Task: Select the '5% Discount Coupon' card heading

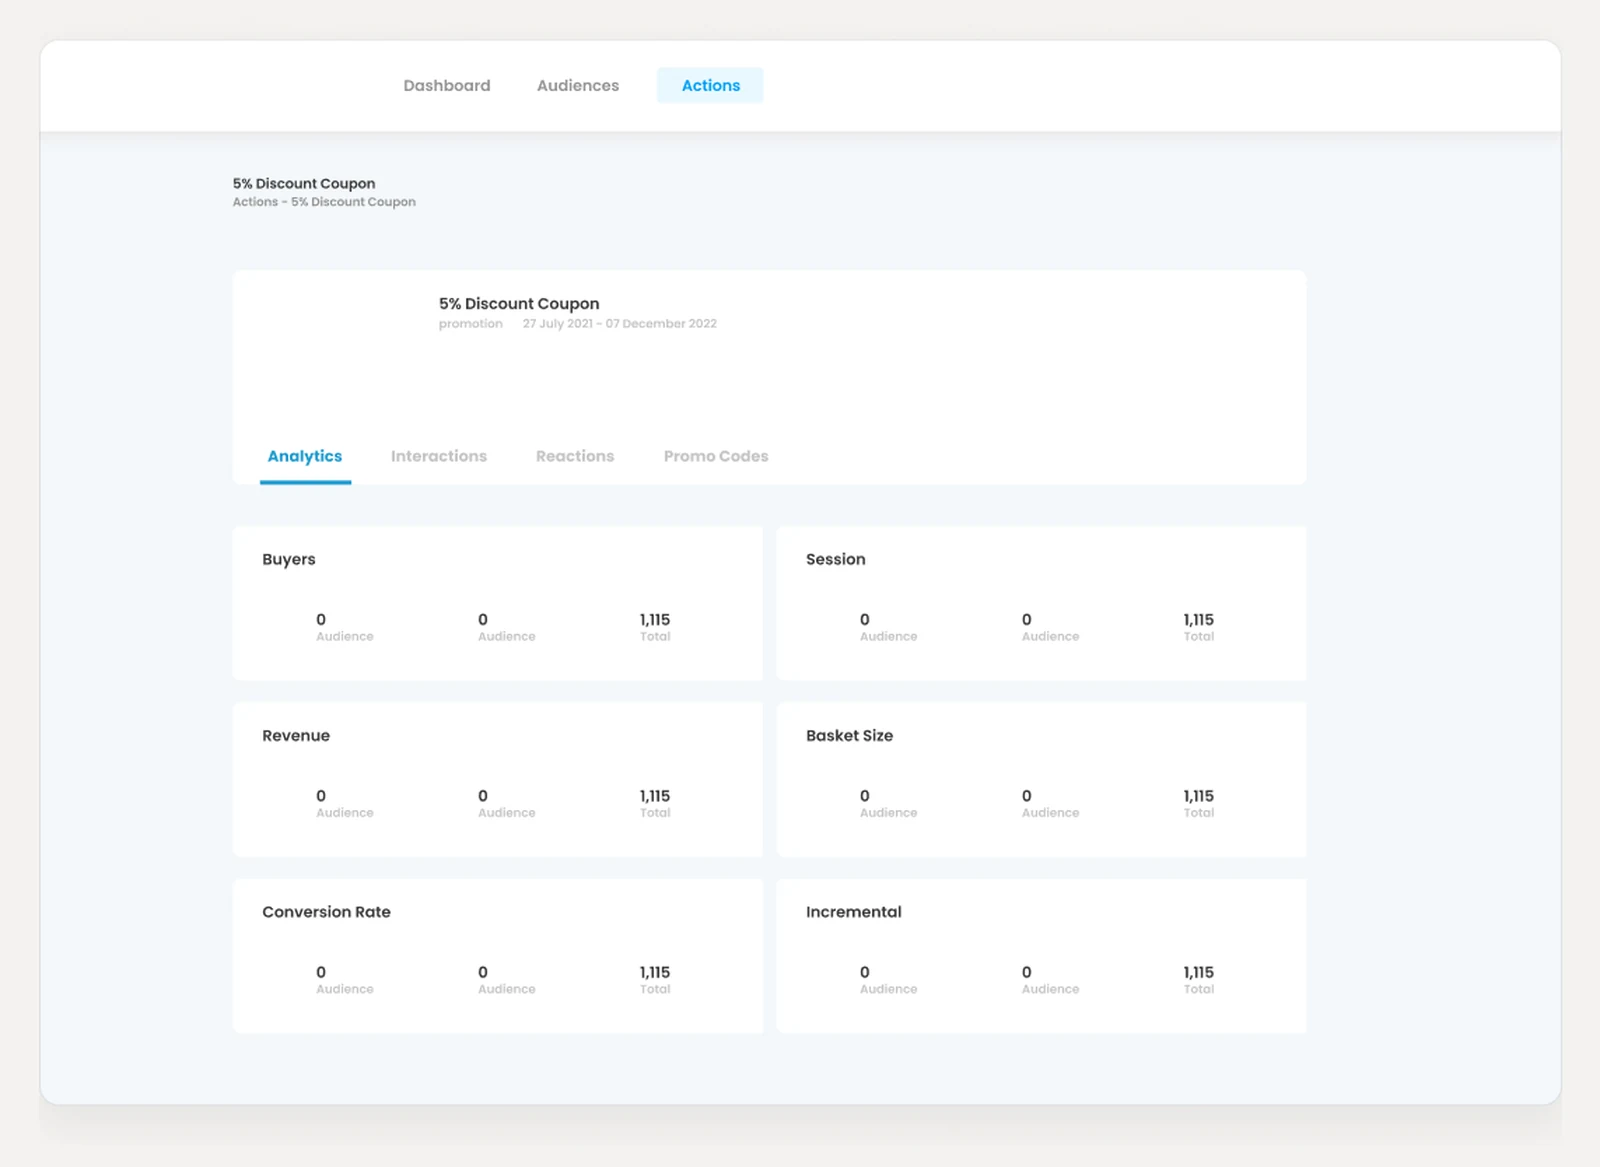Action: click(519, 304)
